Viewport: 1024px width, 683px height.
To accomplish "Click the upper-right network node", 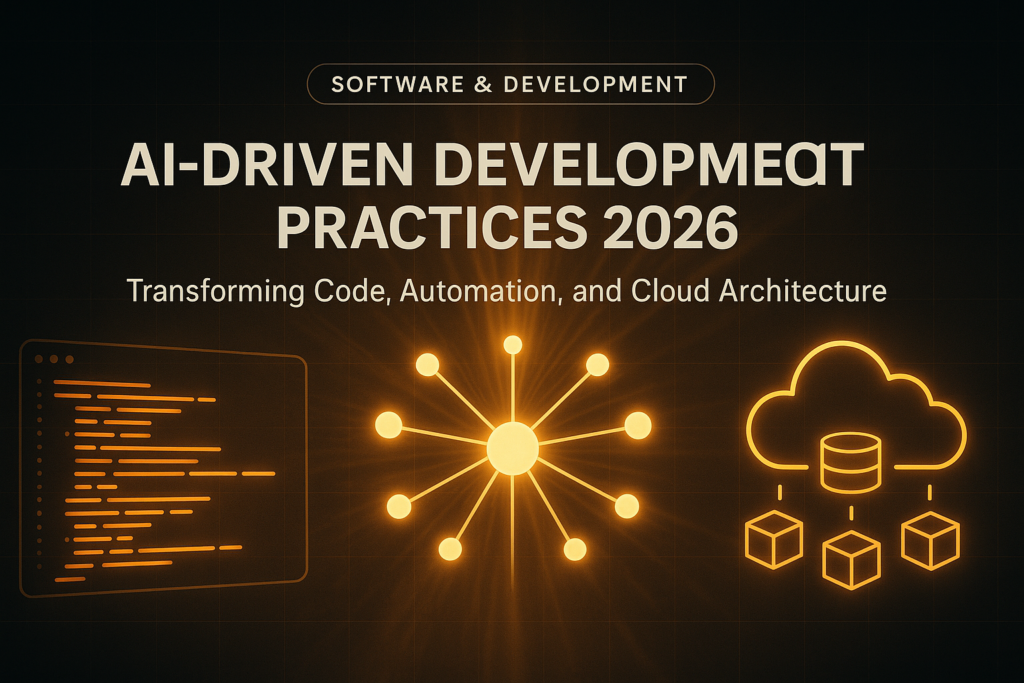I will pos(597,365).
